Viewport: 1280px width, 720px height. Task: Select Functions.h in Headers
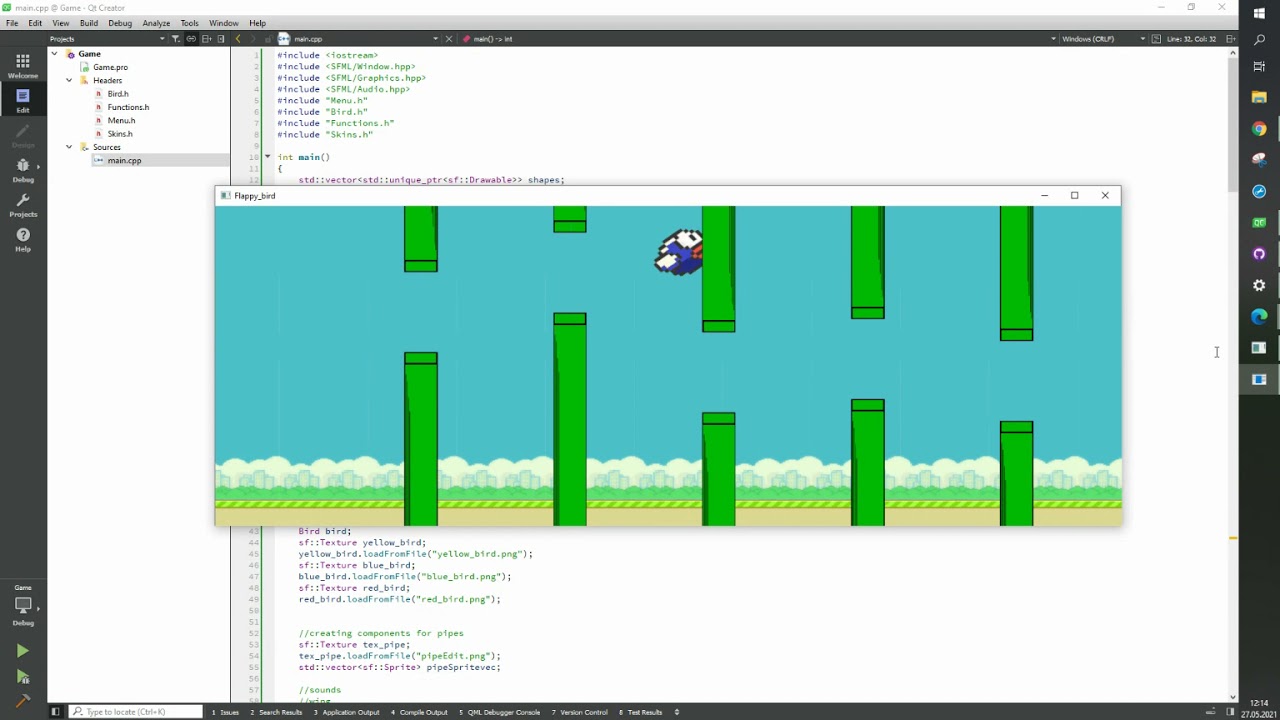[x=128, y=107]
